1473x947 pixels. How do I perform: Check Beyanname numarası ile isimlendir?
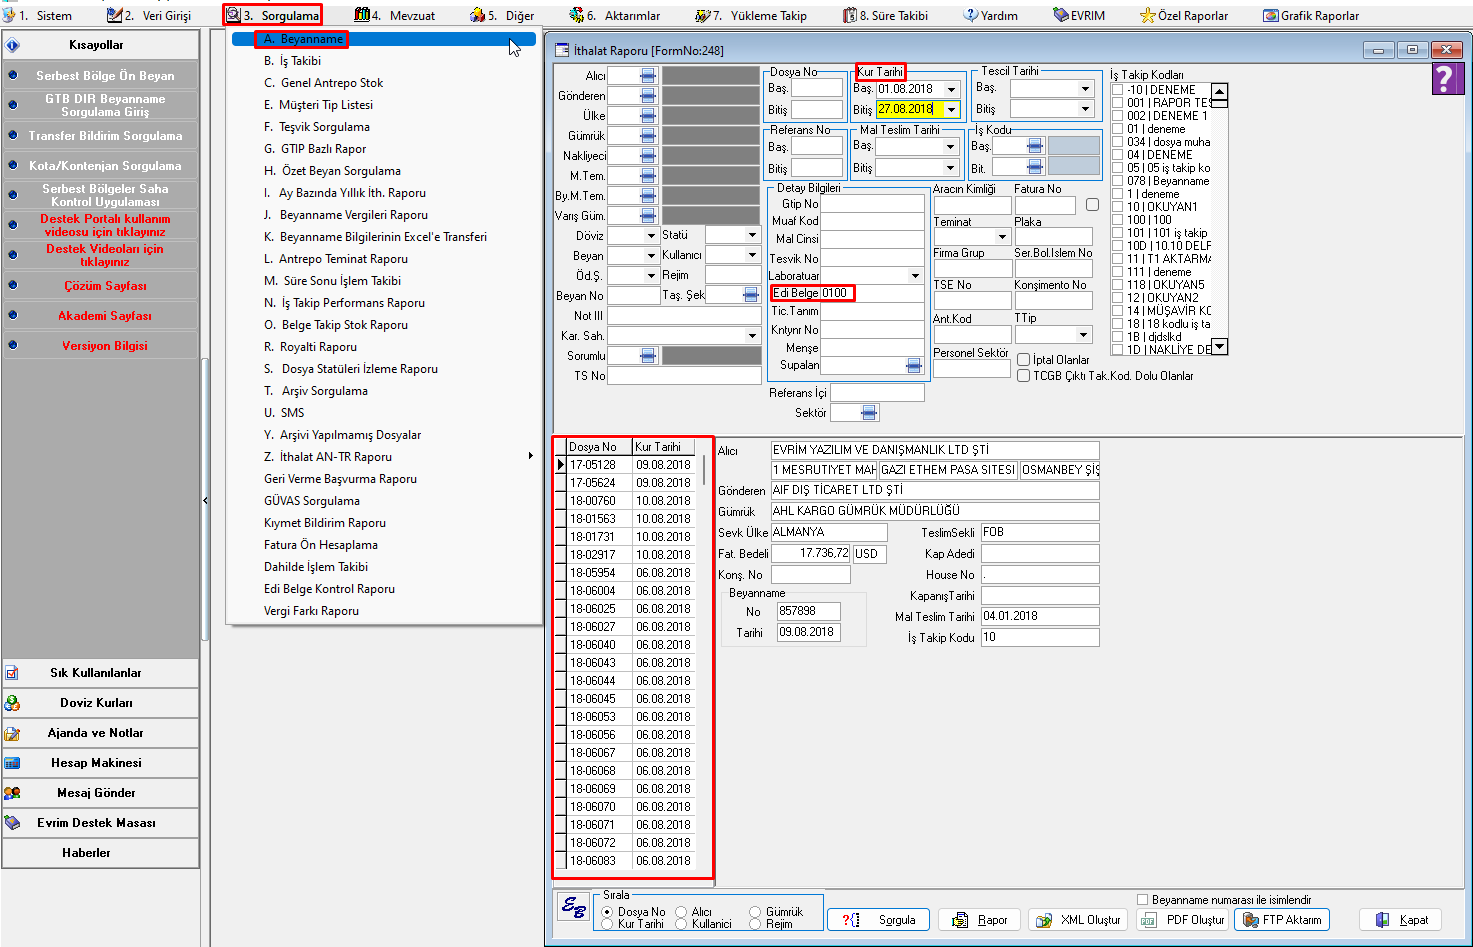pyautogui.click(x=1142, y=900)
